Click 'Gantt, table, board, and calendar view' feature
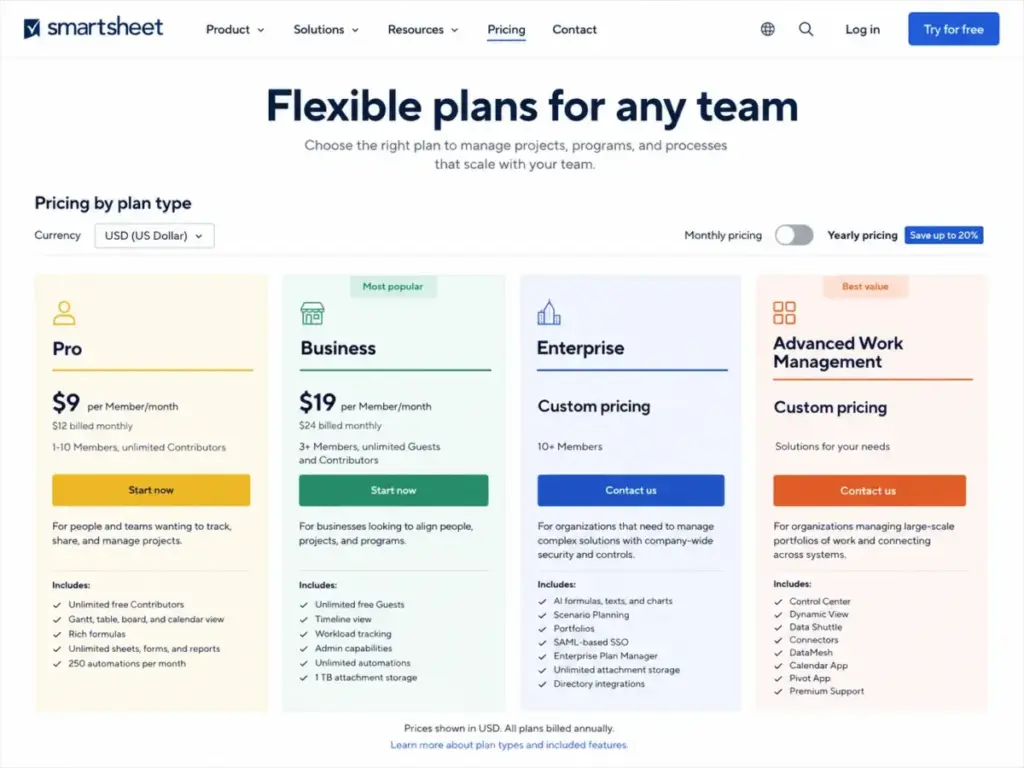Viewport: 1024px width, 768px height. click(146, 619)
